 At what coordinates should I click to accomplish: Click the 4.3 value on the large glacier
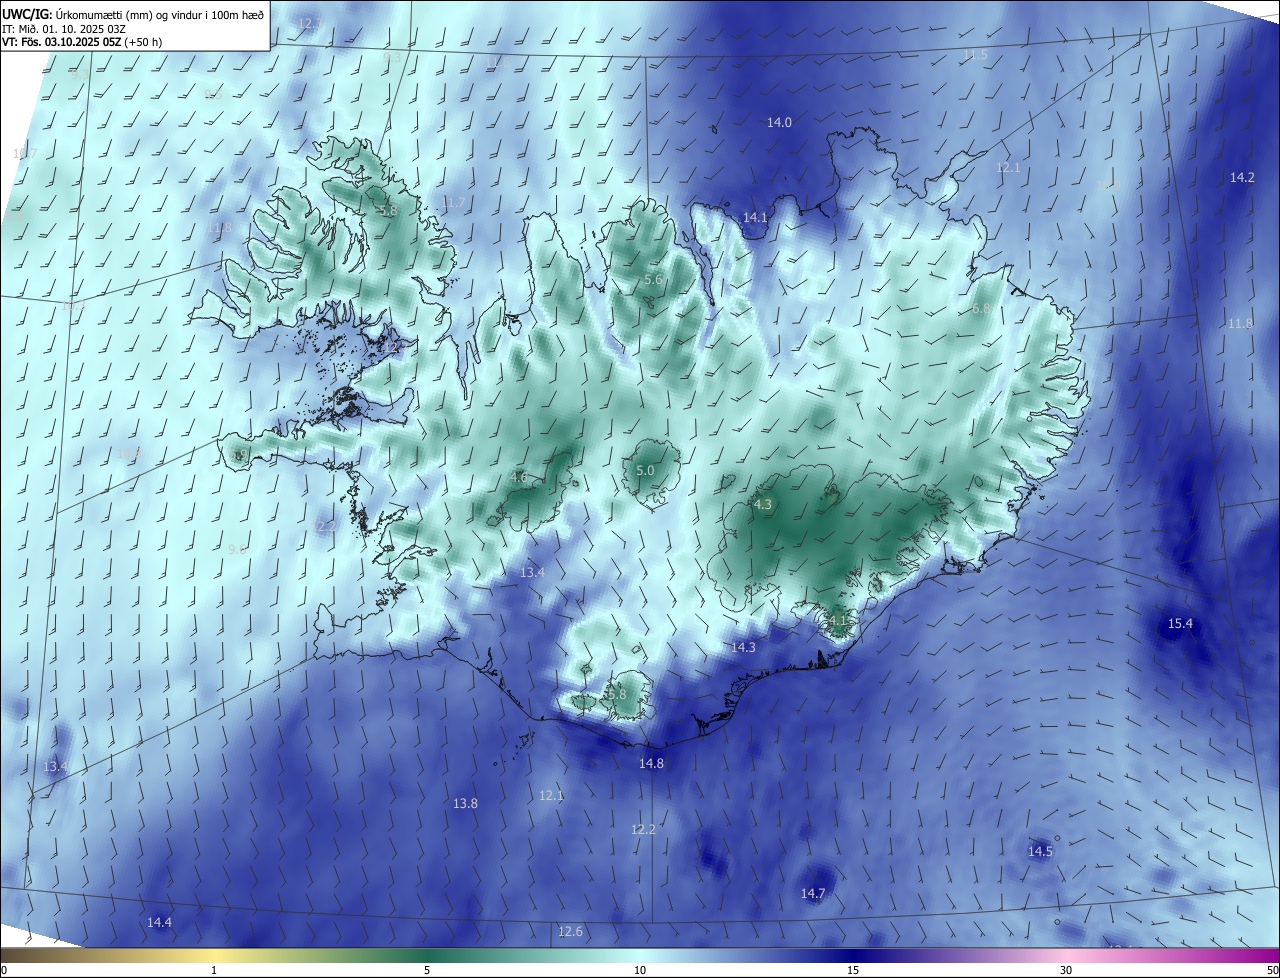[x=763, y=504]
